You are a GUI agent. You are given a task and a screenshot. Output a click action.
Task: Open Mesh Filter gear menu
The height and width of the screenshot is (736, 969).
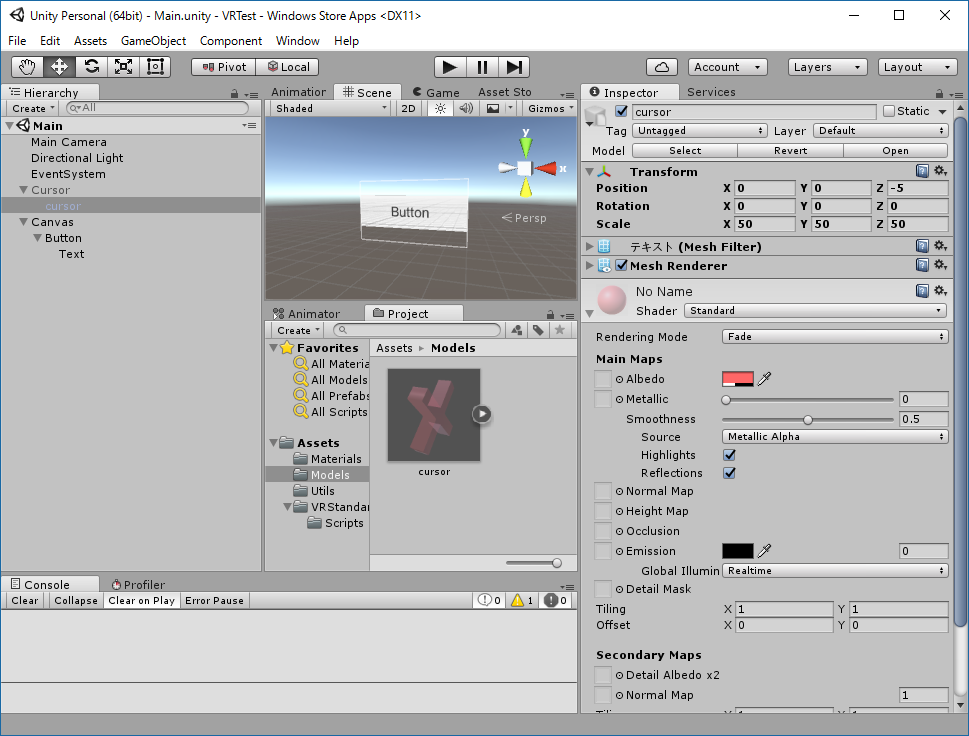pyautogui.click(x=941, y=246)
